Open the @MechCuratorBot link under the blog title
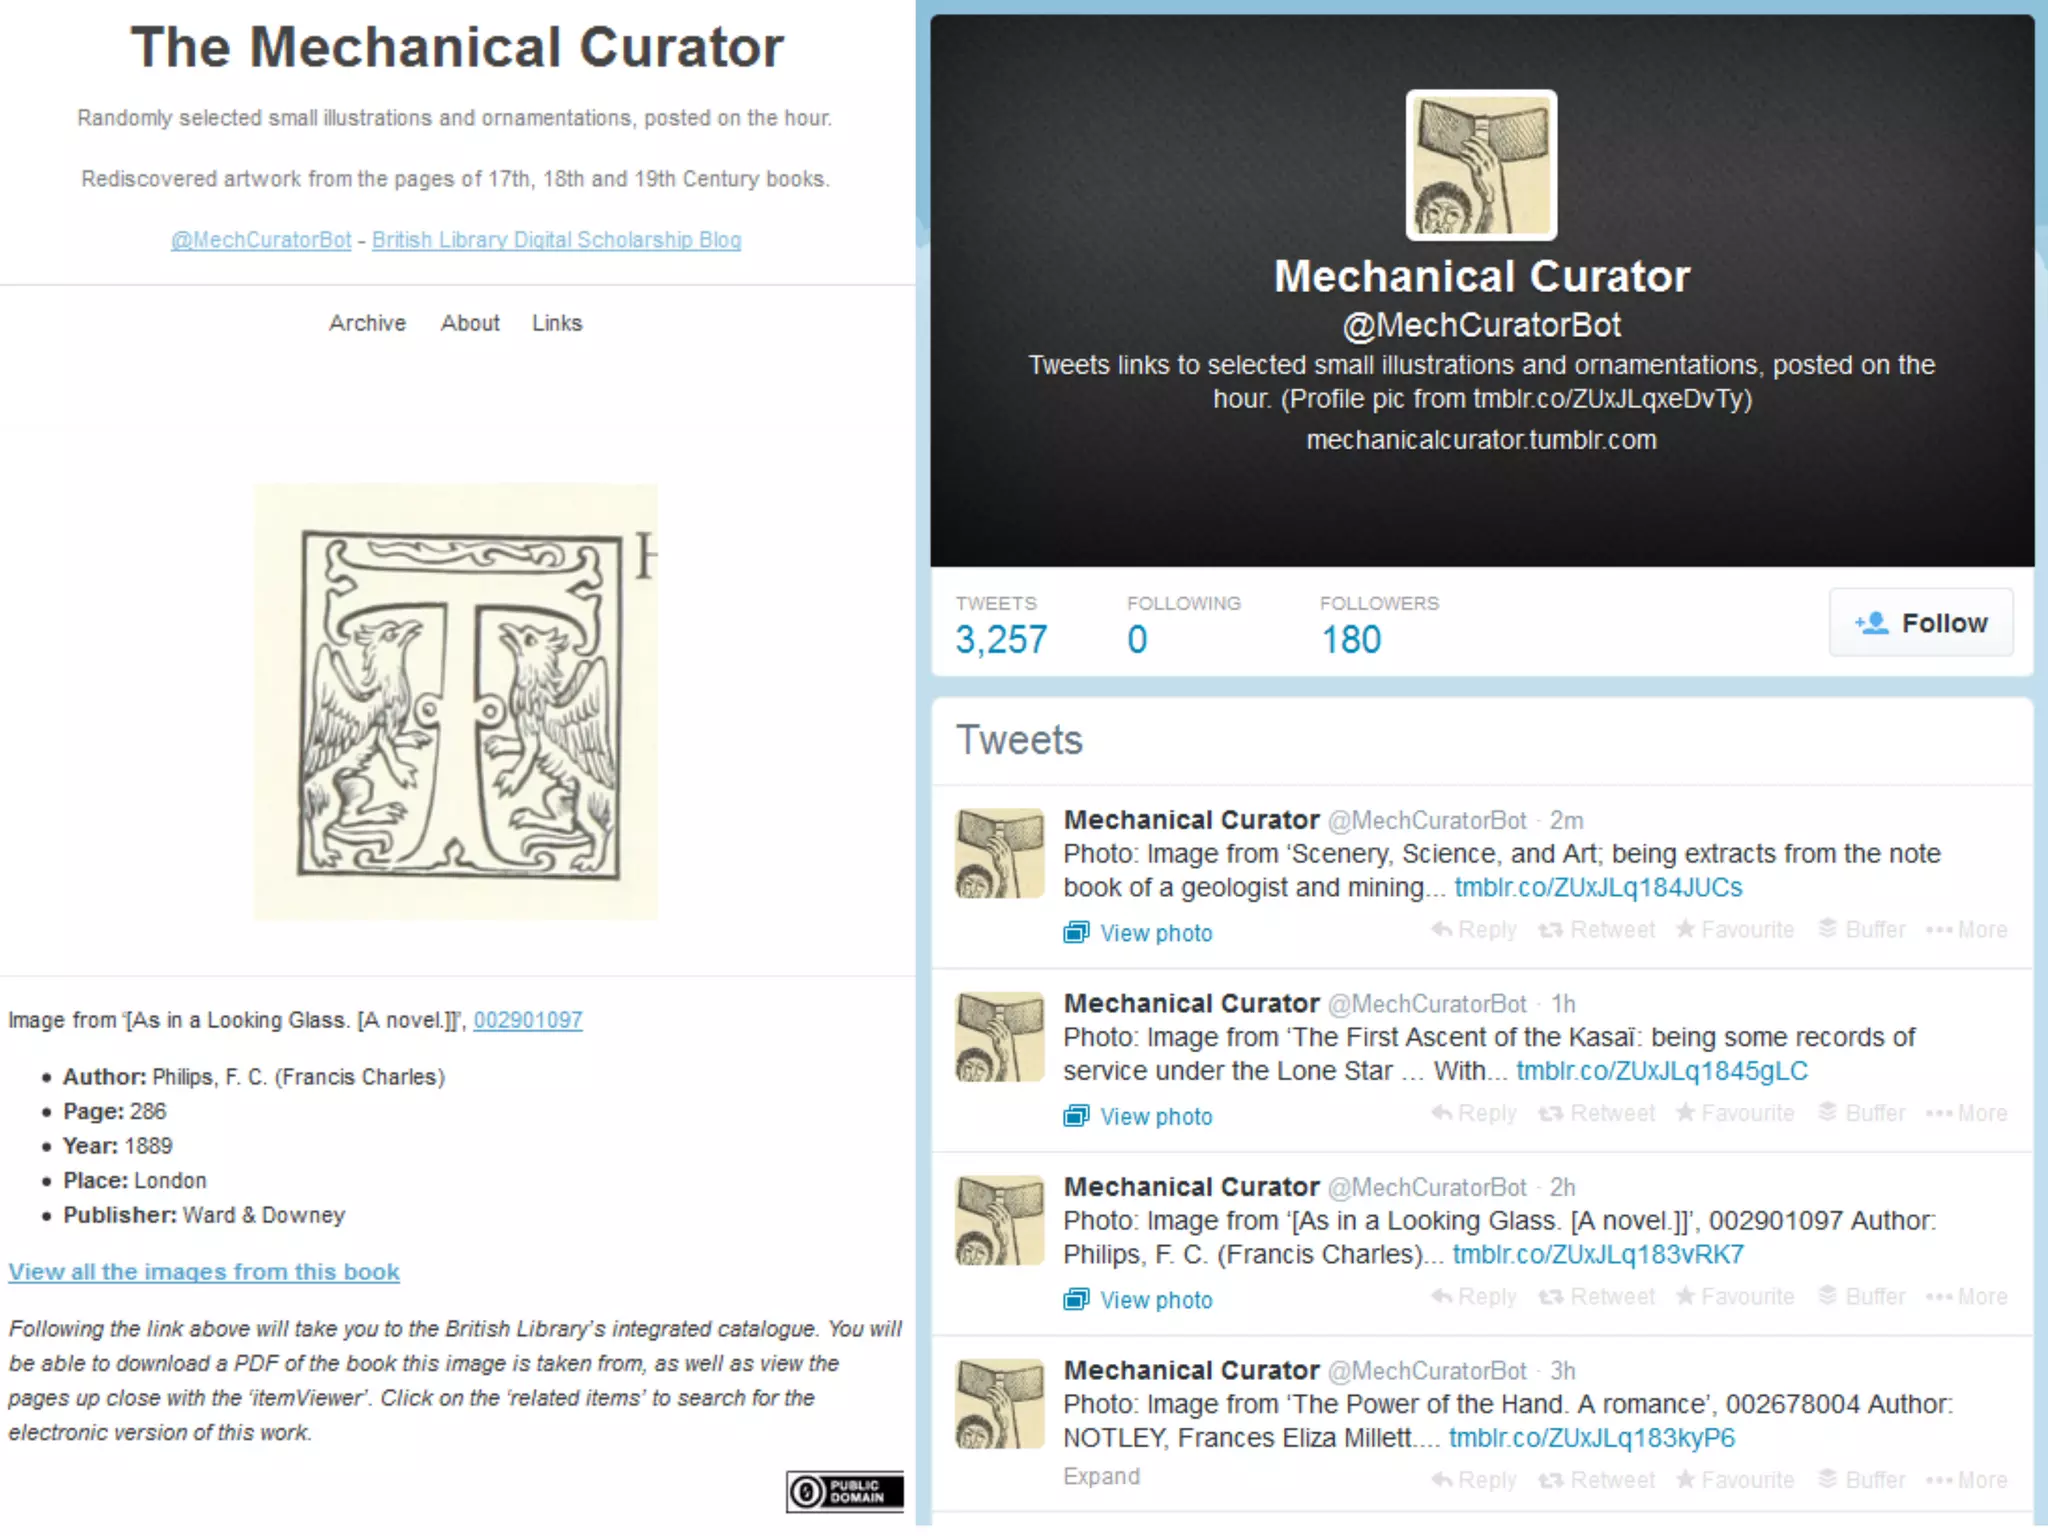2048x1536 pixels. [261, 240]
